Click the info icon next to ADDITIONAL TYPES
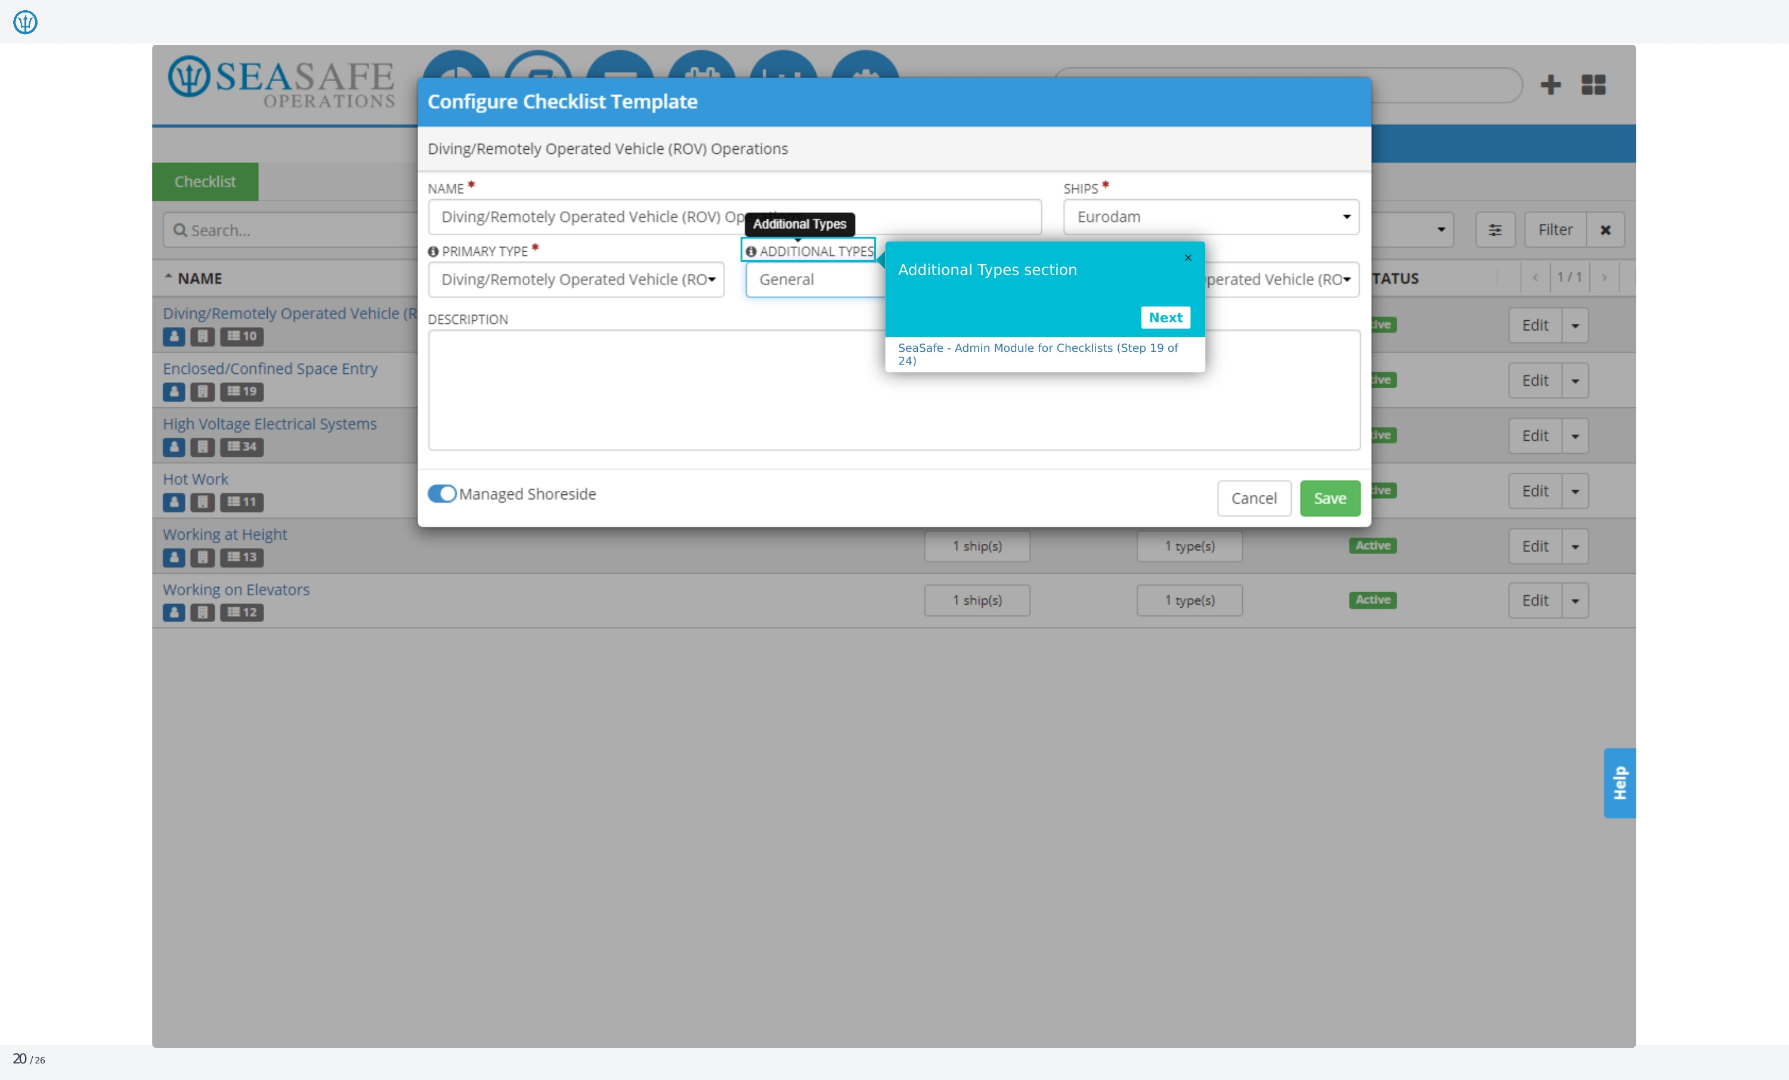1789x1080 pixels. 751,252
